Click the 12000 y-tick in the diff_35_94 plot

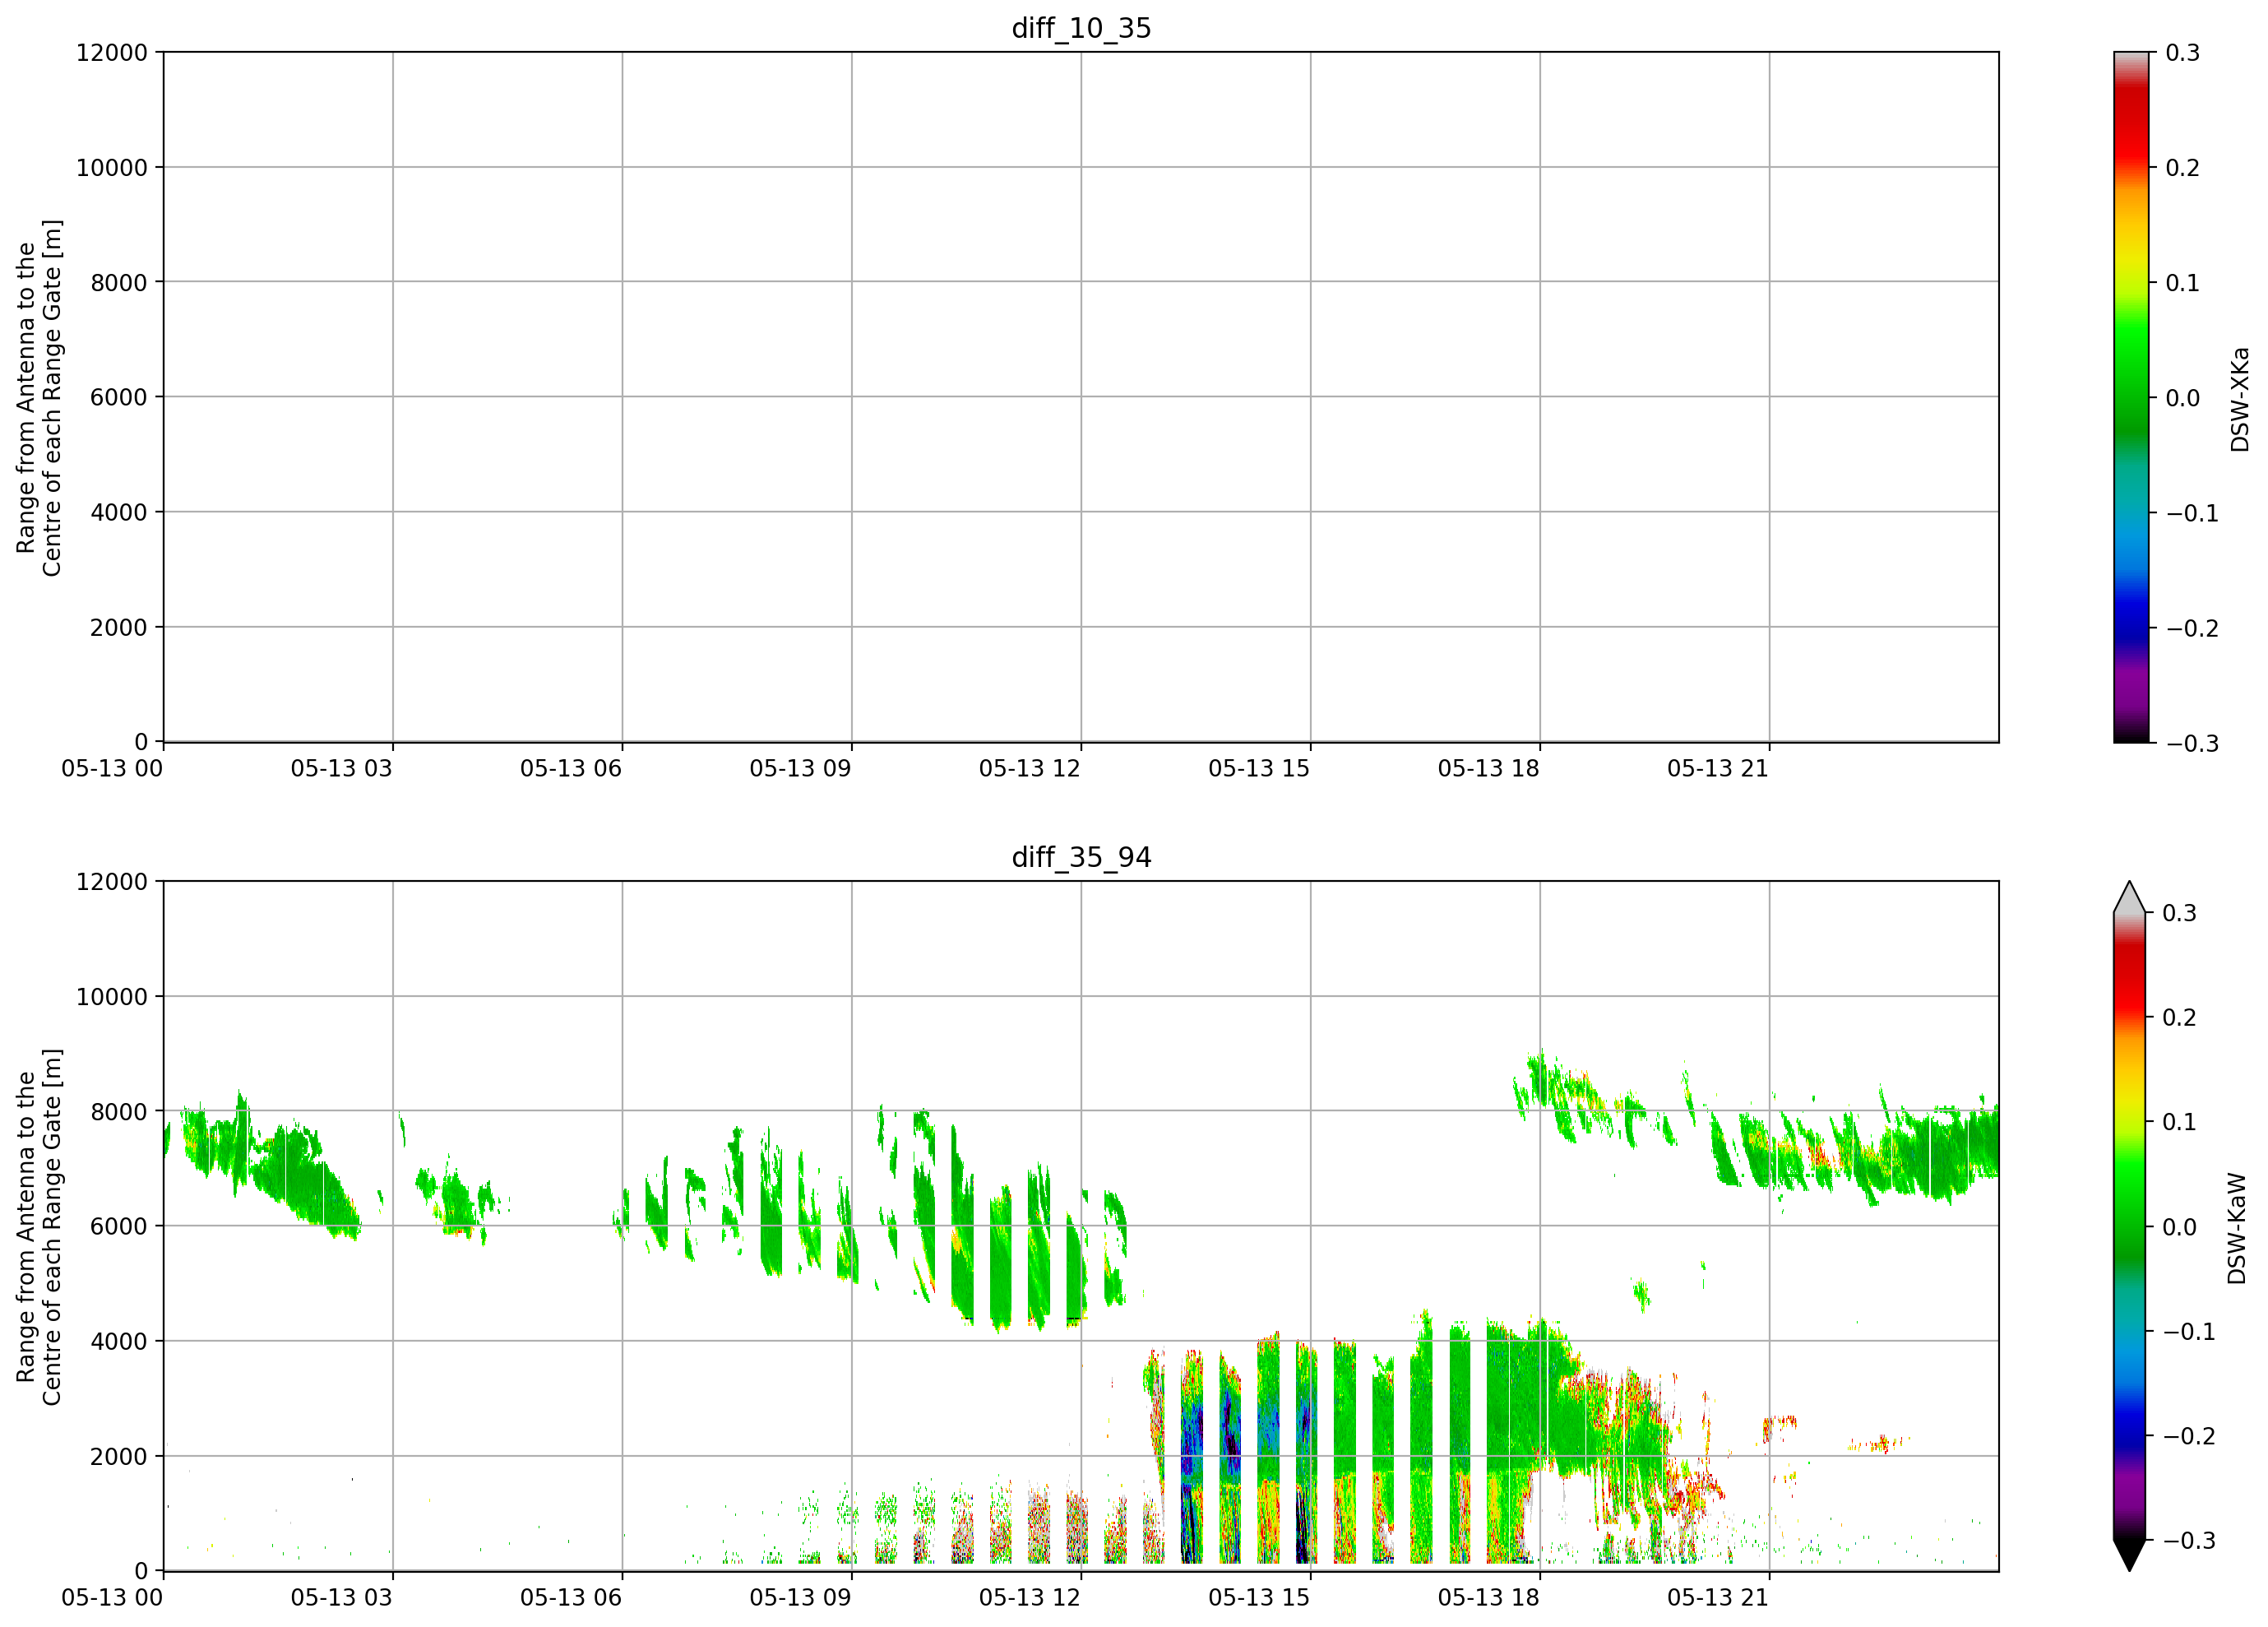112,882
